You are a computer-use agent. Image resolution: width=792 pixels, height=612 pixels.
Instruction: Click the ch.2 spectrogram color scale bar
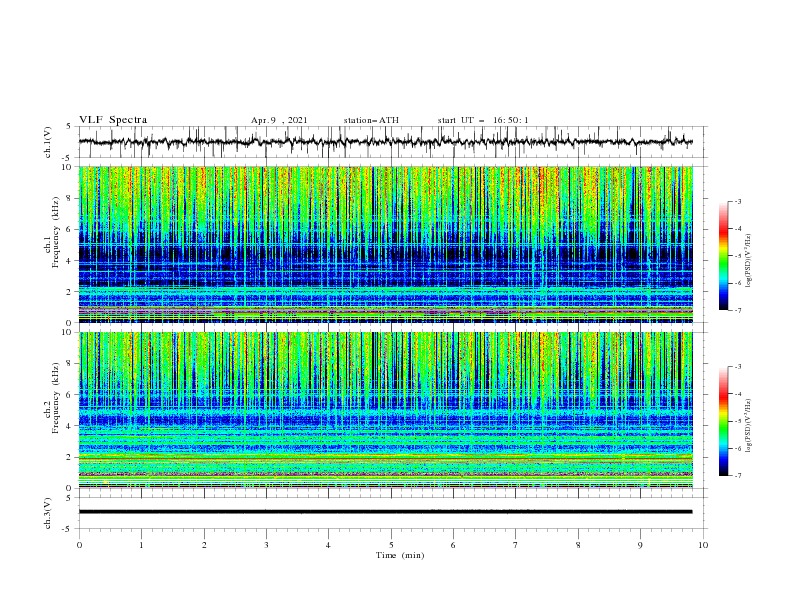[723, 421]
